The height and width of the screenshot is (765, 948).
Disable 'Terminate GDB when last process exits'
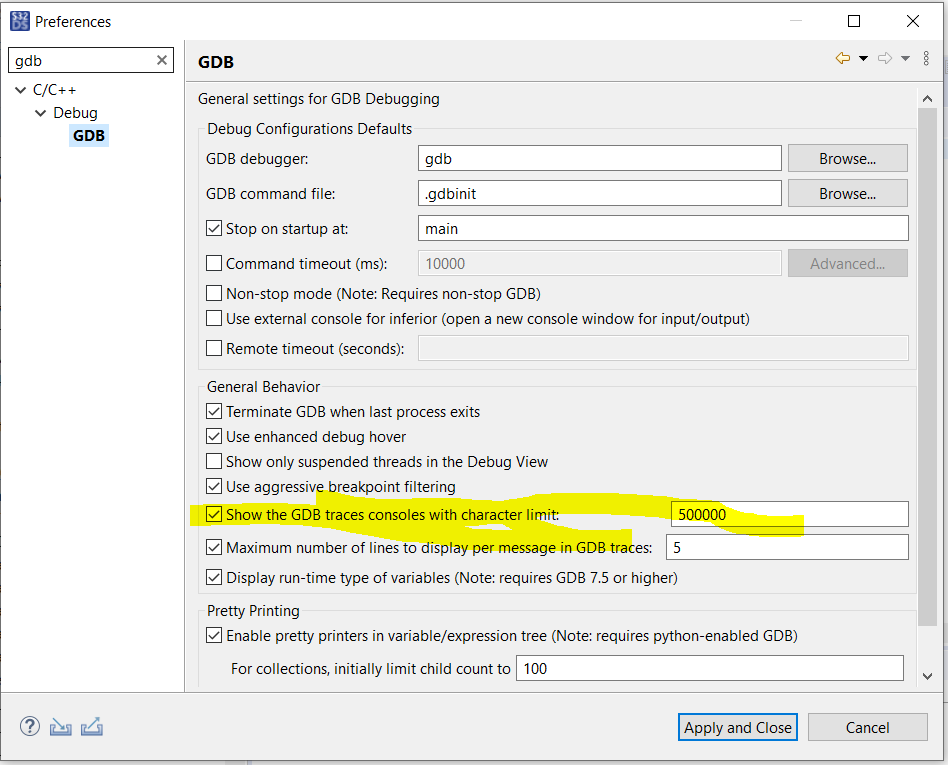214,411
